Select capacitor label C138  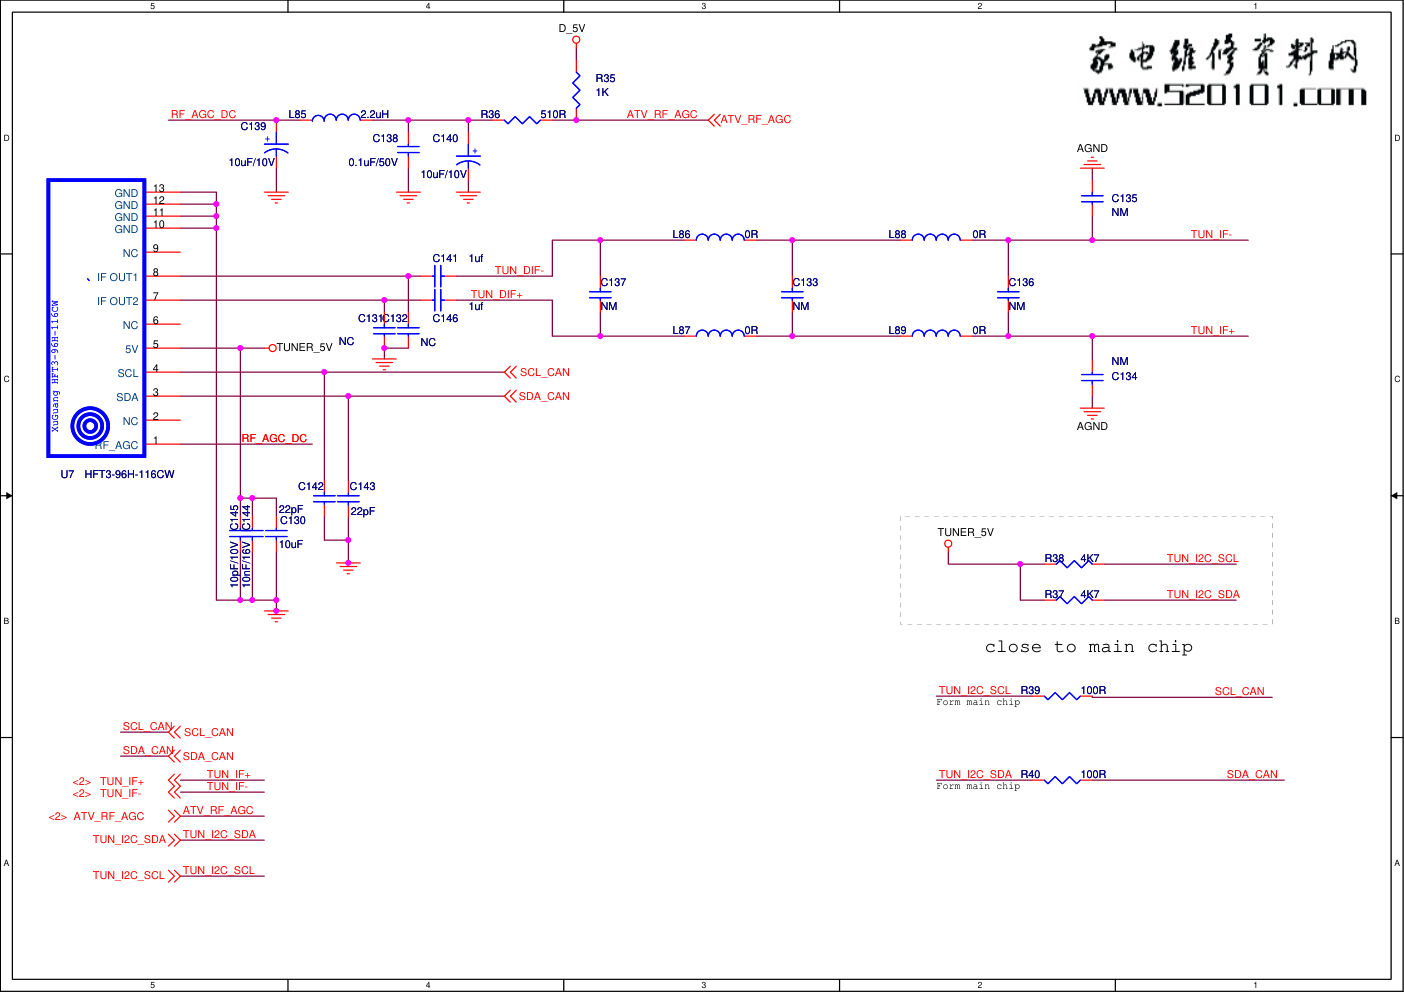pyautogui.click(x=385, y=138)
